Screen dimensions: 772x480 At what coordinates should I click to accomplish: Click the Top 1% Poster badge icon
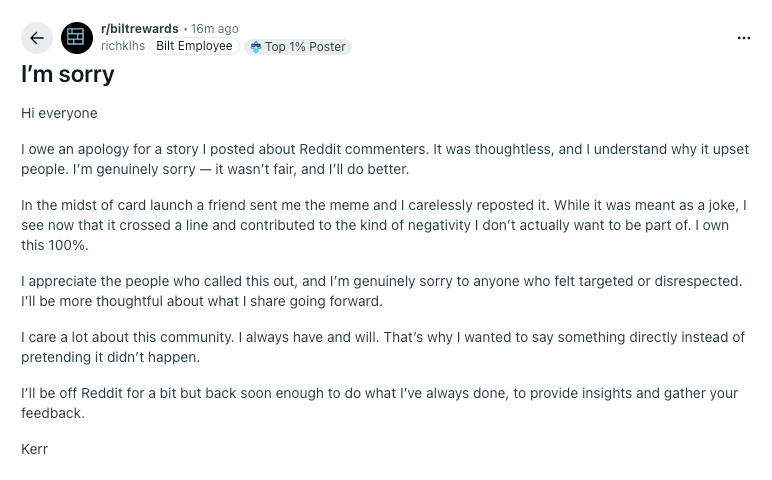pyautogui.click(x=256, y=47)
